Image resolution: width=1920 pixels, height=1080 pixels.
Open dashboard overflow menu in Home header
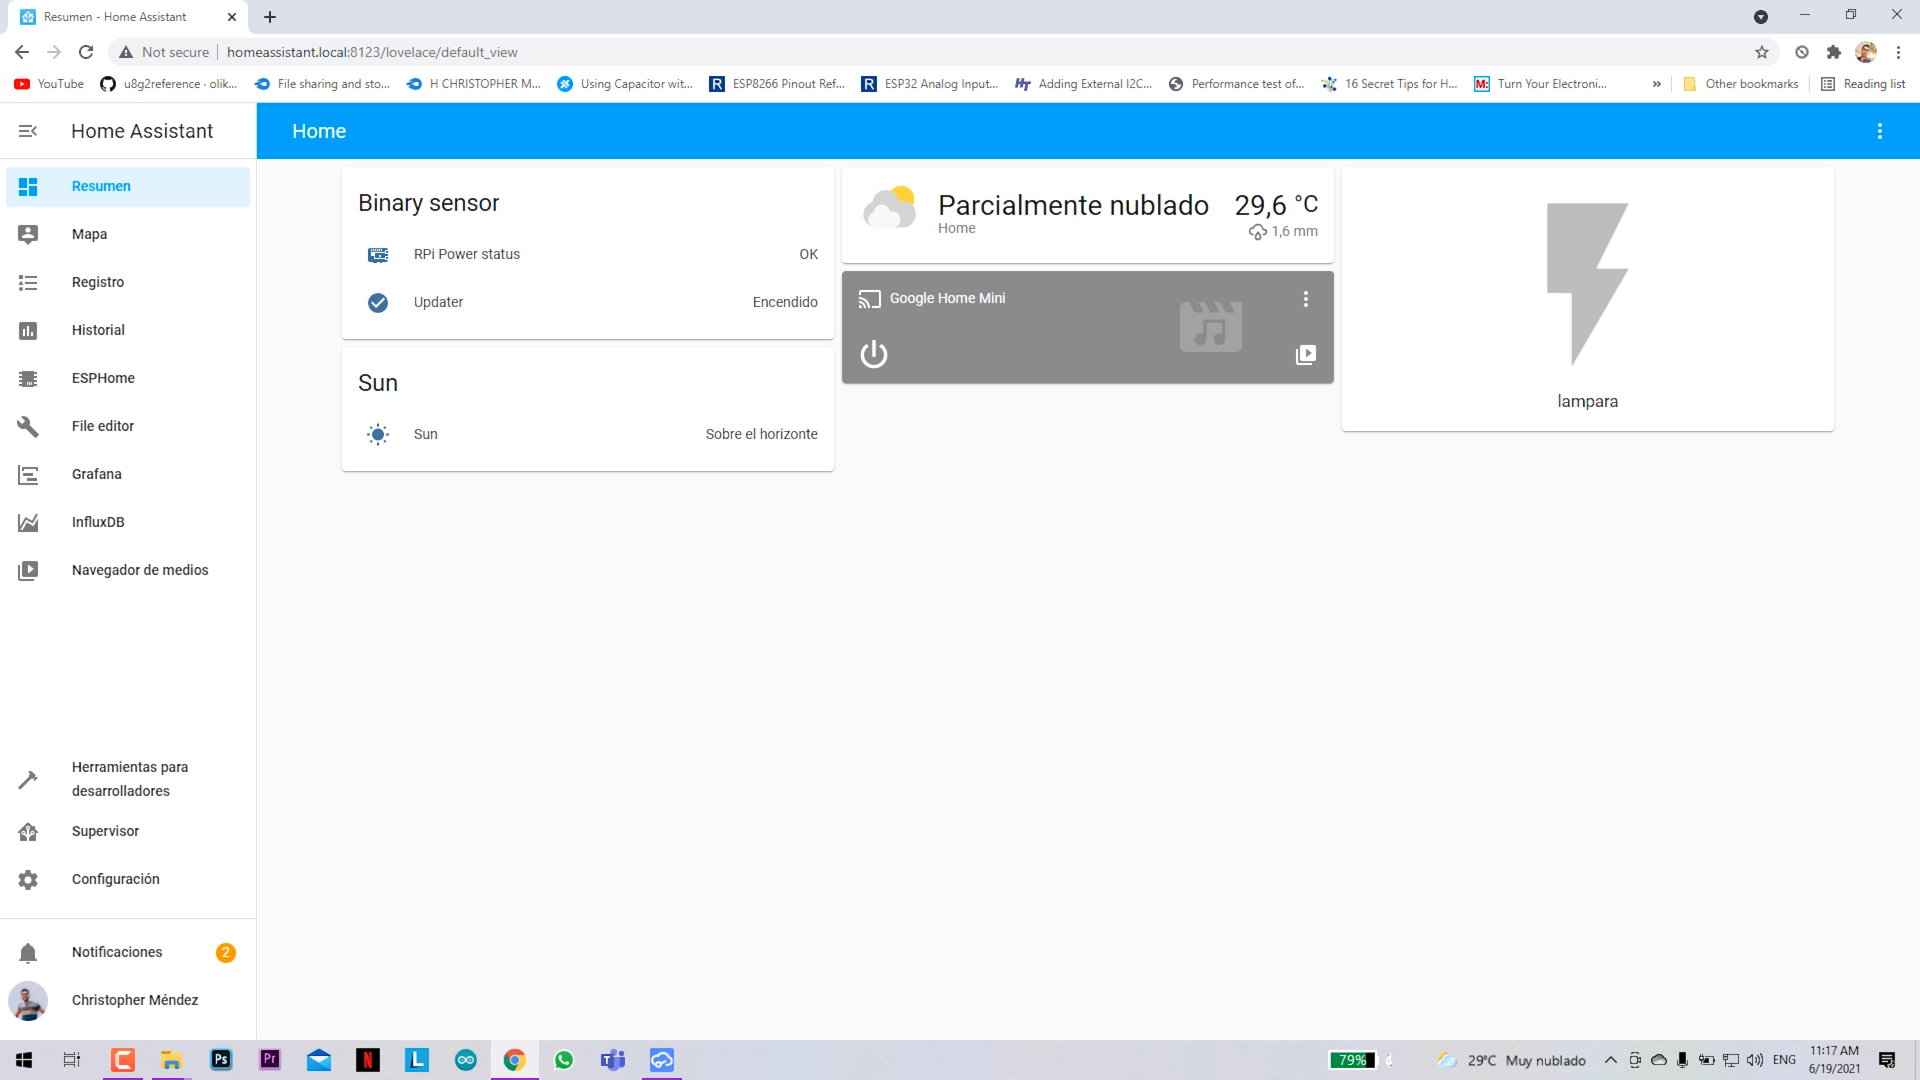1879,131
